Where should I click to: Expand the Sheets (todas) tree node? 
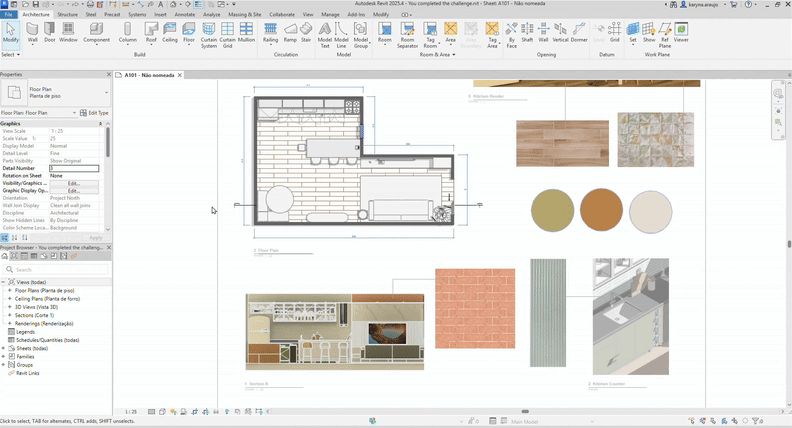click(x=4, y=348)
